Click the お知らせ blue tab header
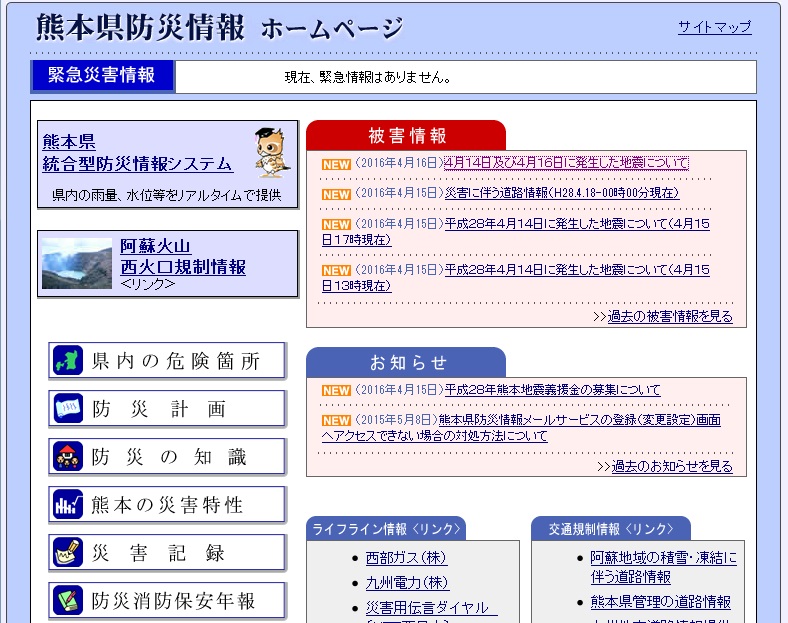 pos(406,363)
